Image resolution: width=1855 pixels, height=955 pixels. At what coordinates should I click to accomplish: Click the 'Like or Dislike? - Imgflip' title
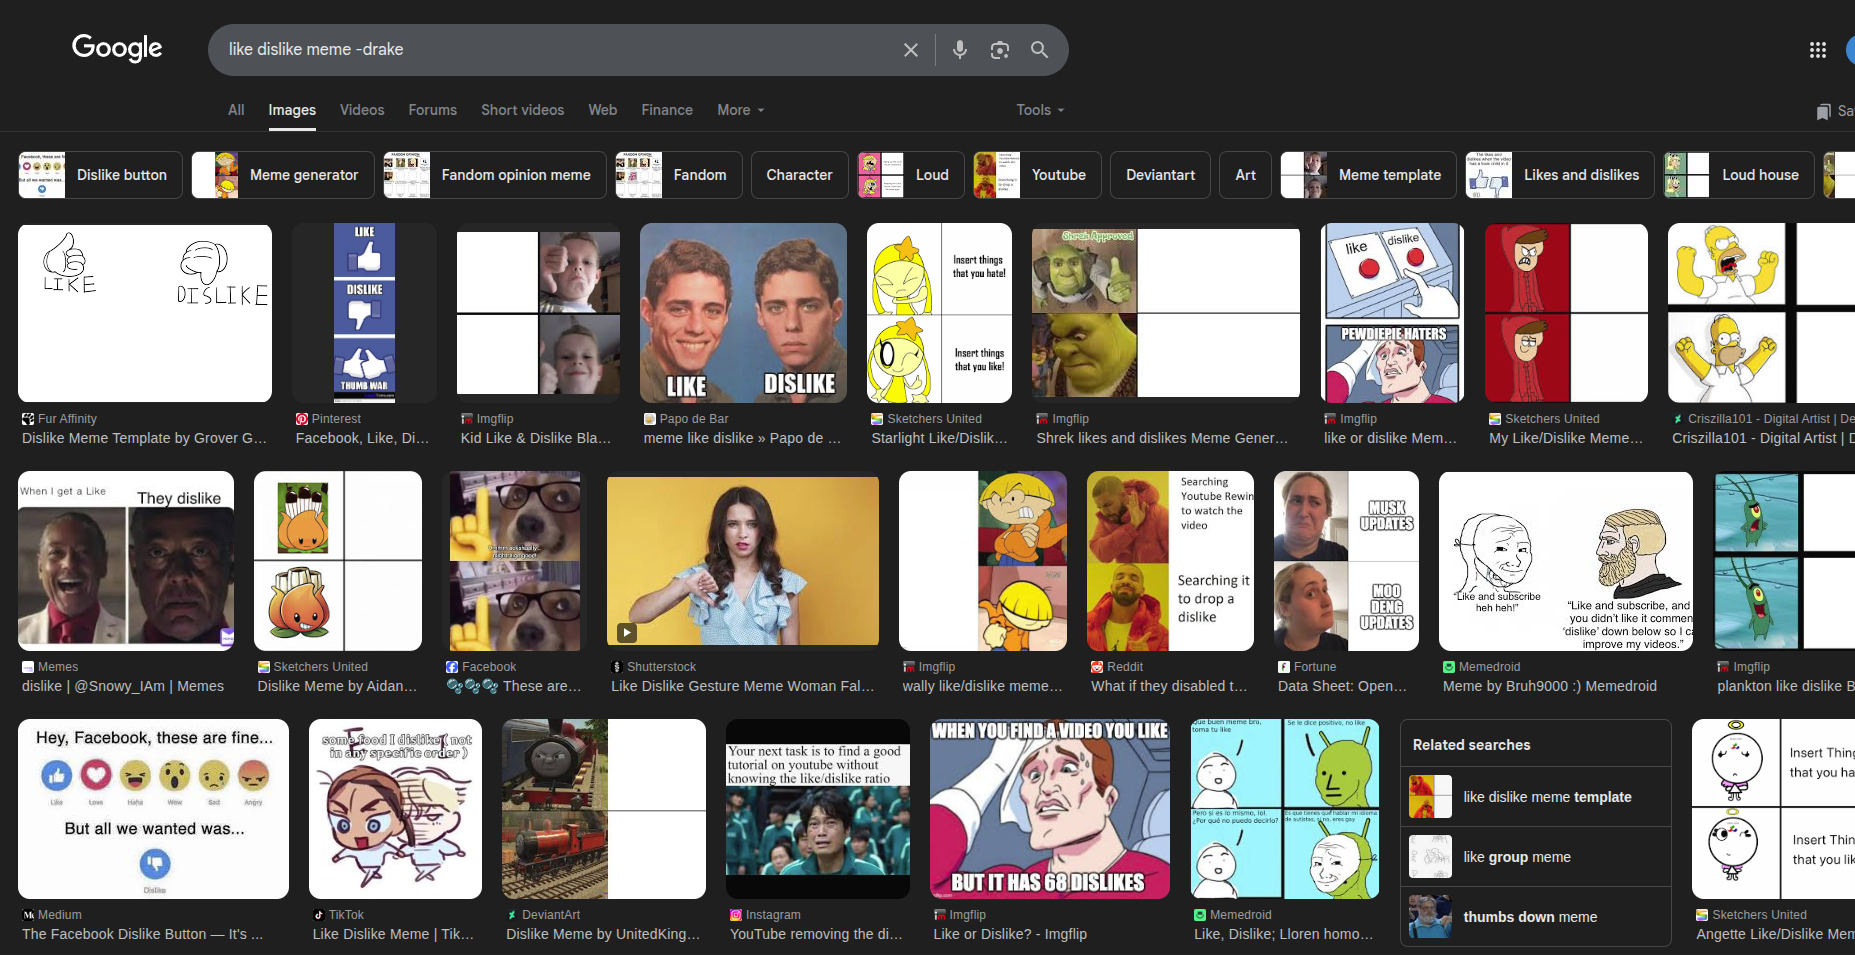1010,934
